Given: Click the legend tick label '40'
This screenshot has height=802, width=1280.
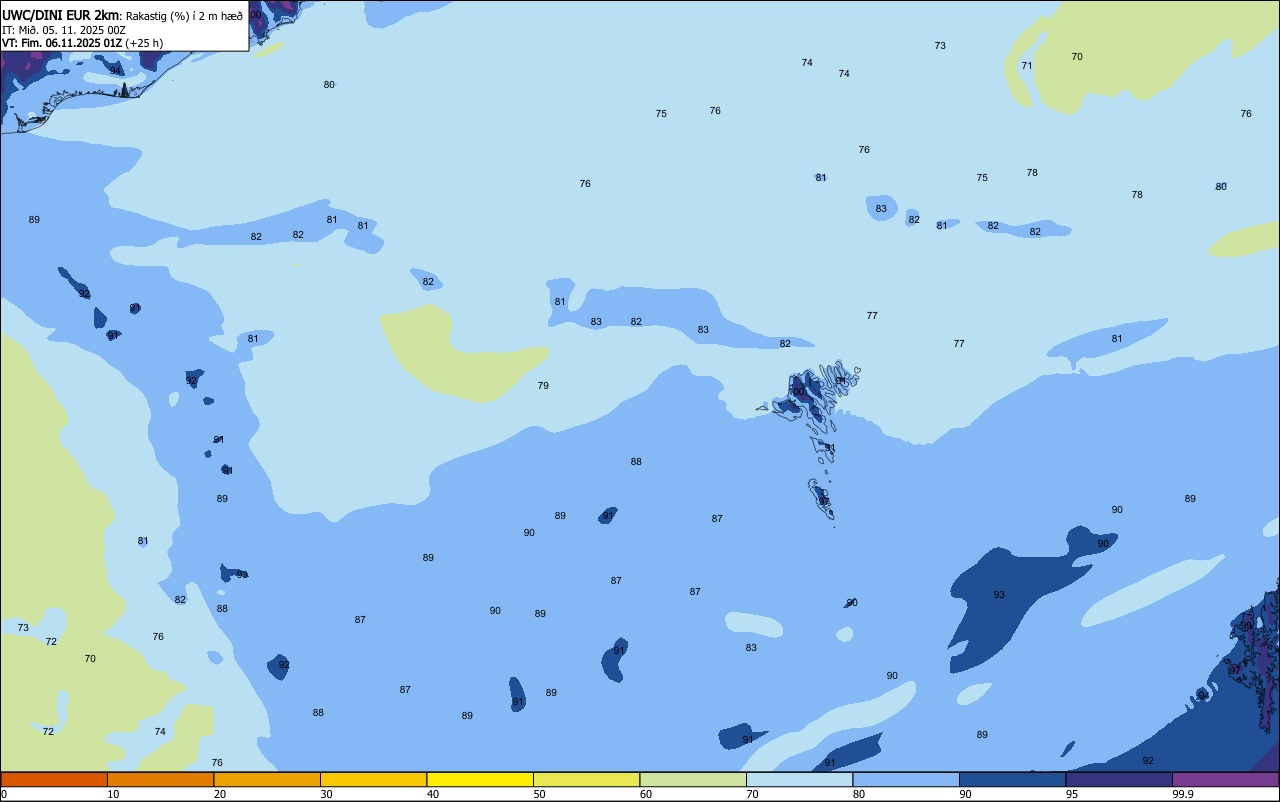Looking at the screenshot, I should coord(433,794).
